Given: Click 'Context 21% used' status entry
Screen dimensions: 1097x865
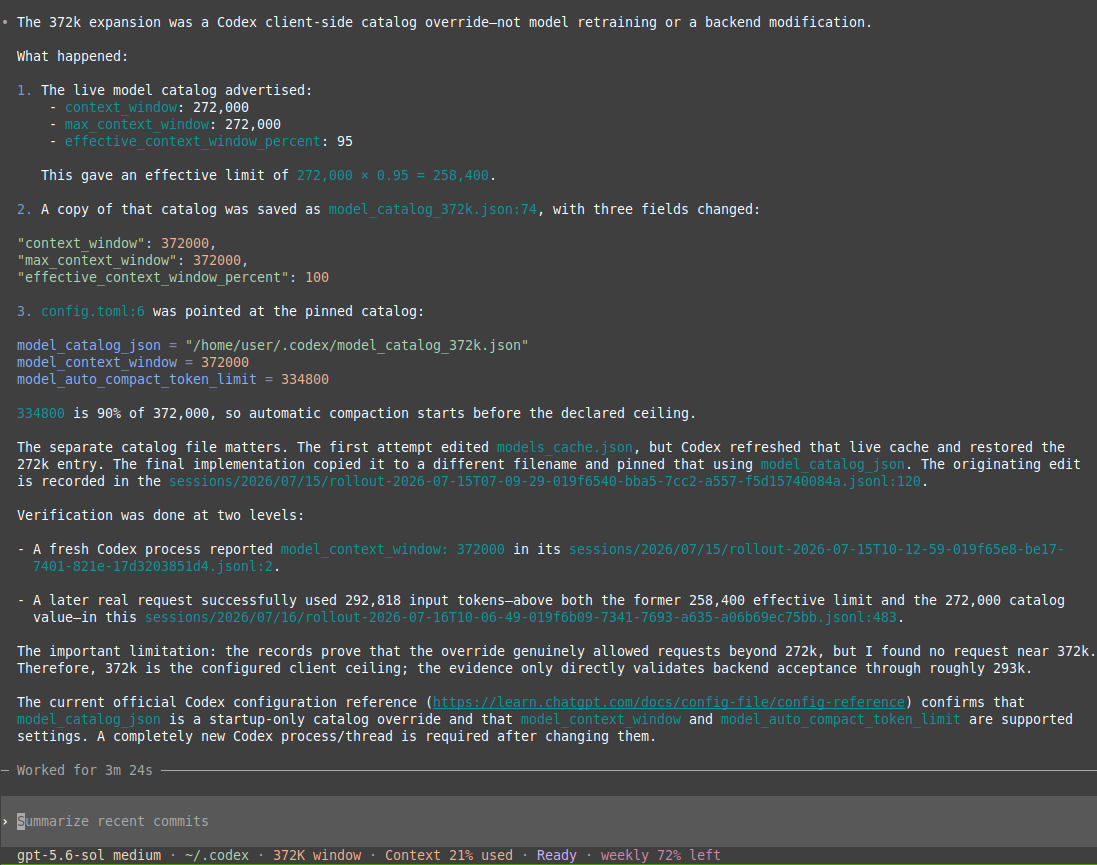Looking at the screenshot, I should (448, 855).
